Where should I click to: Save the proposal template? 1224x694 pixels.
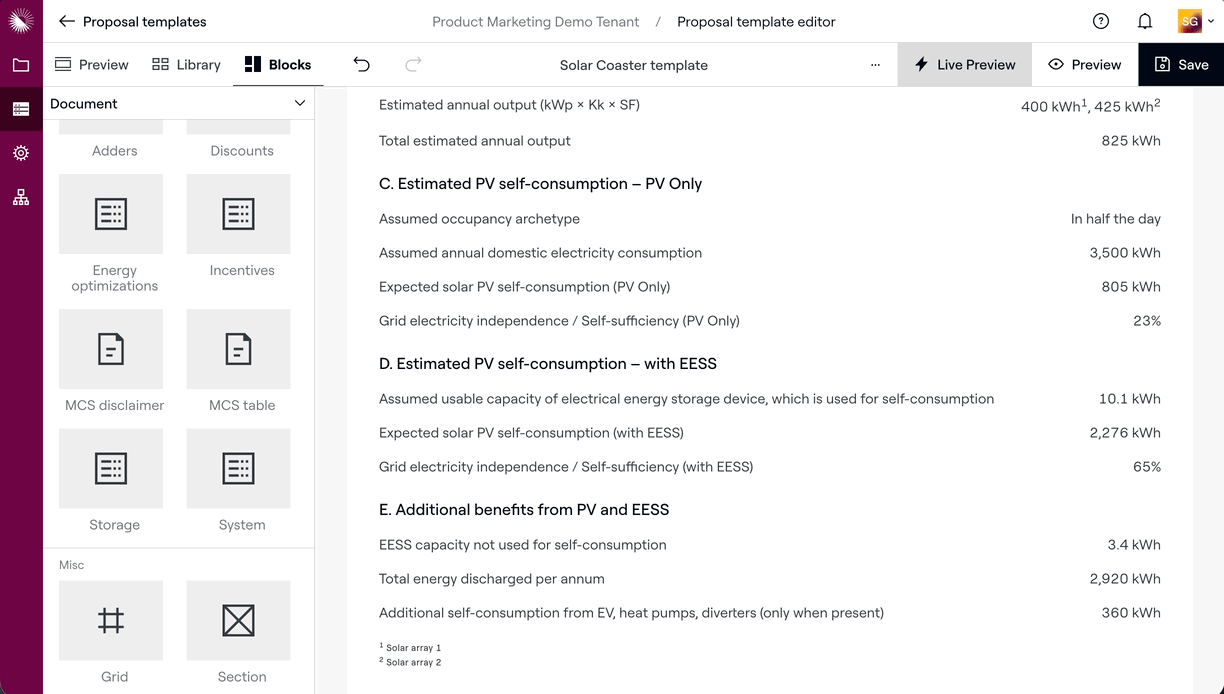click(1181, 65)
